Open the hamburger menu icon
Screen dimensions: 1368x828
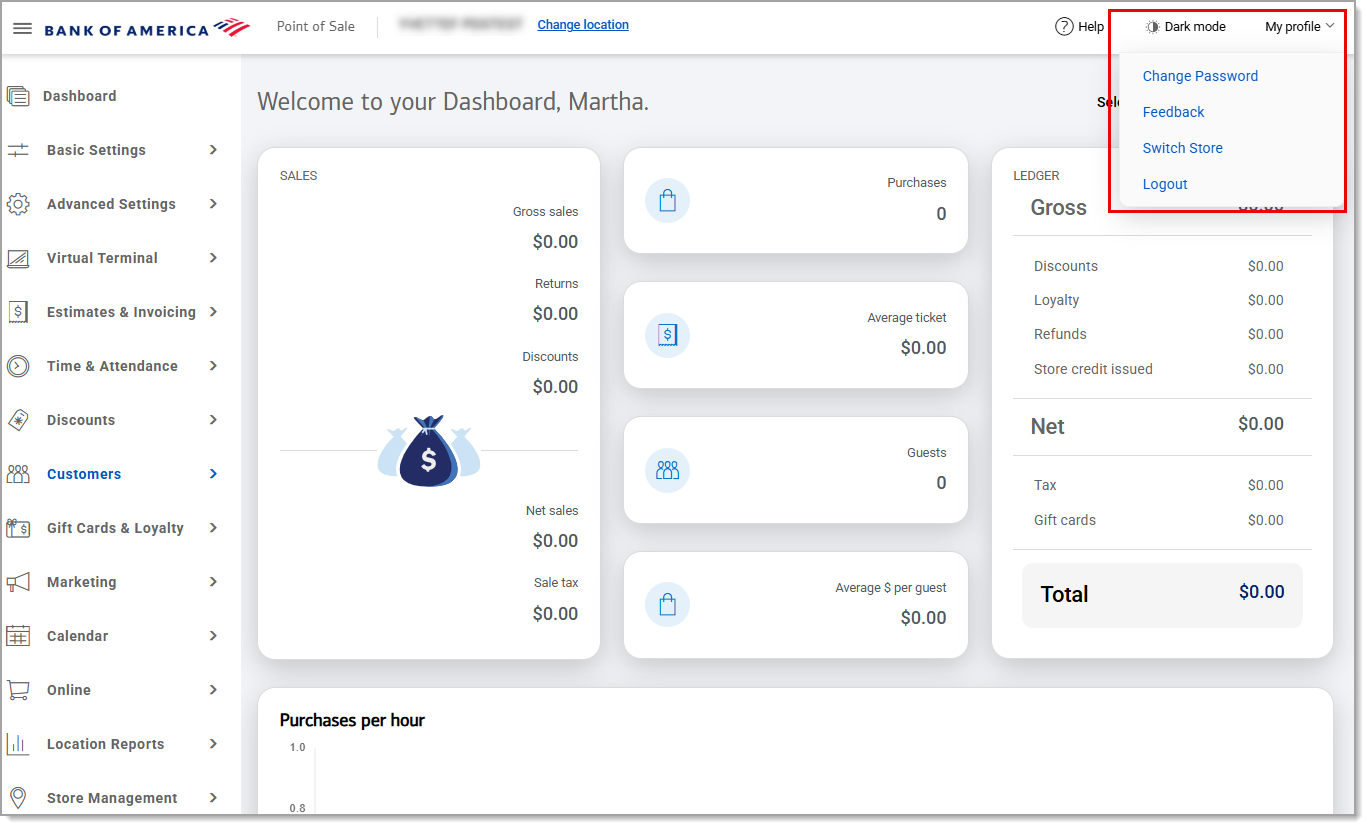tap(22, 28)
